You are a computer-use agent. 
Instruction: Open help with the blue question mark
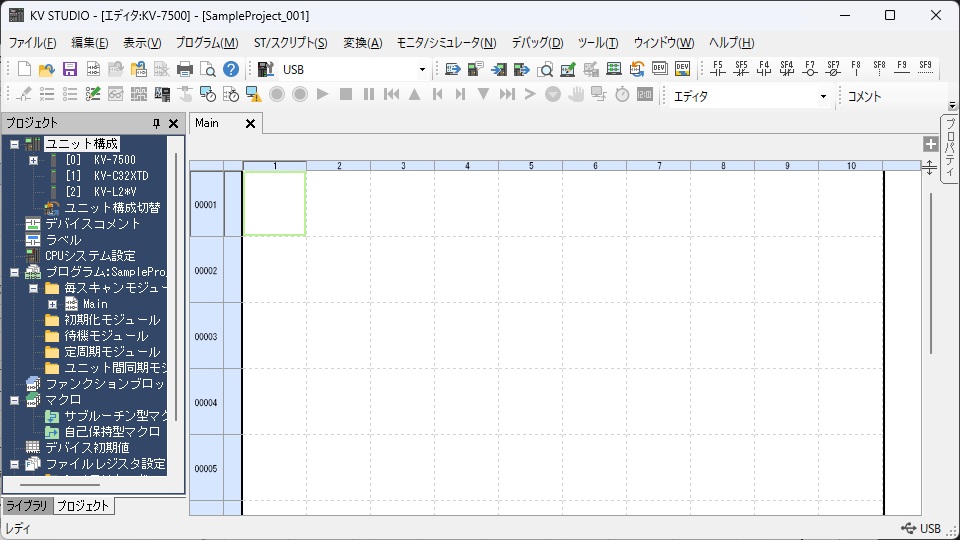tap(231, 70)
